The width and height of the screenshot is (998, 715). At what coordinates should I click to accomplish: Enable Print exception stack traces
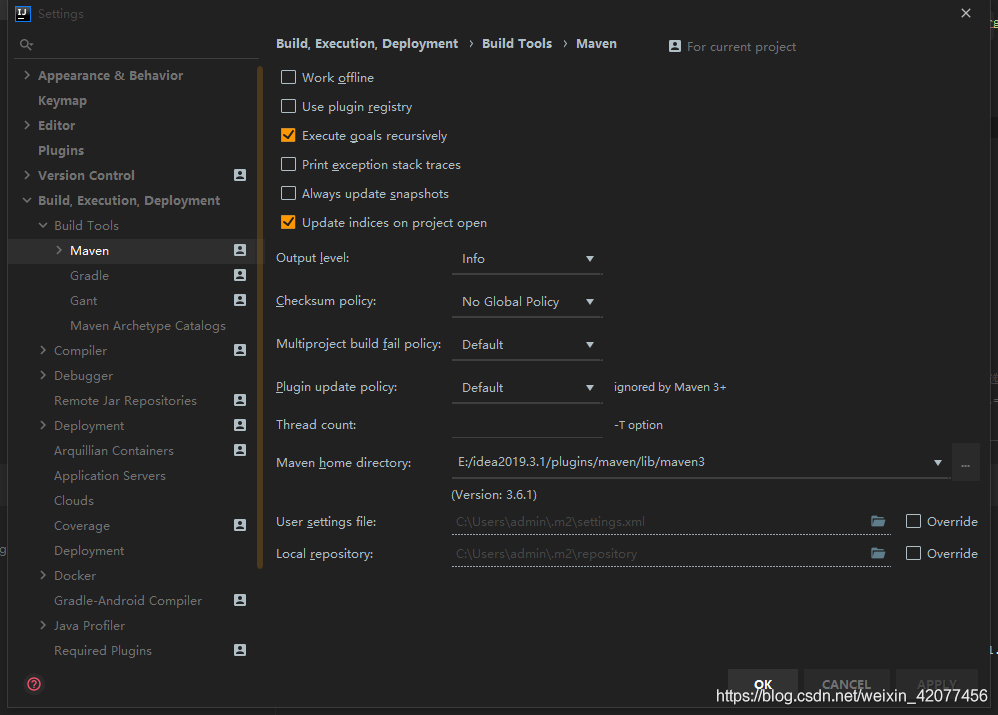[x=288, y=164]
